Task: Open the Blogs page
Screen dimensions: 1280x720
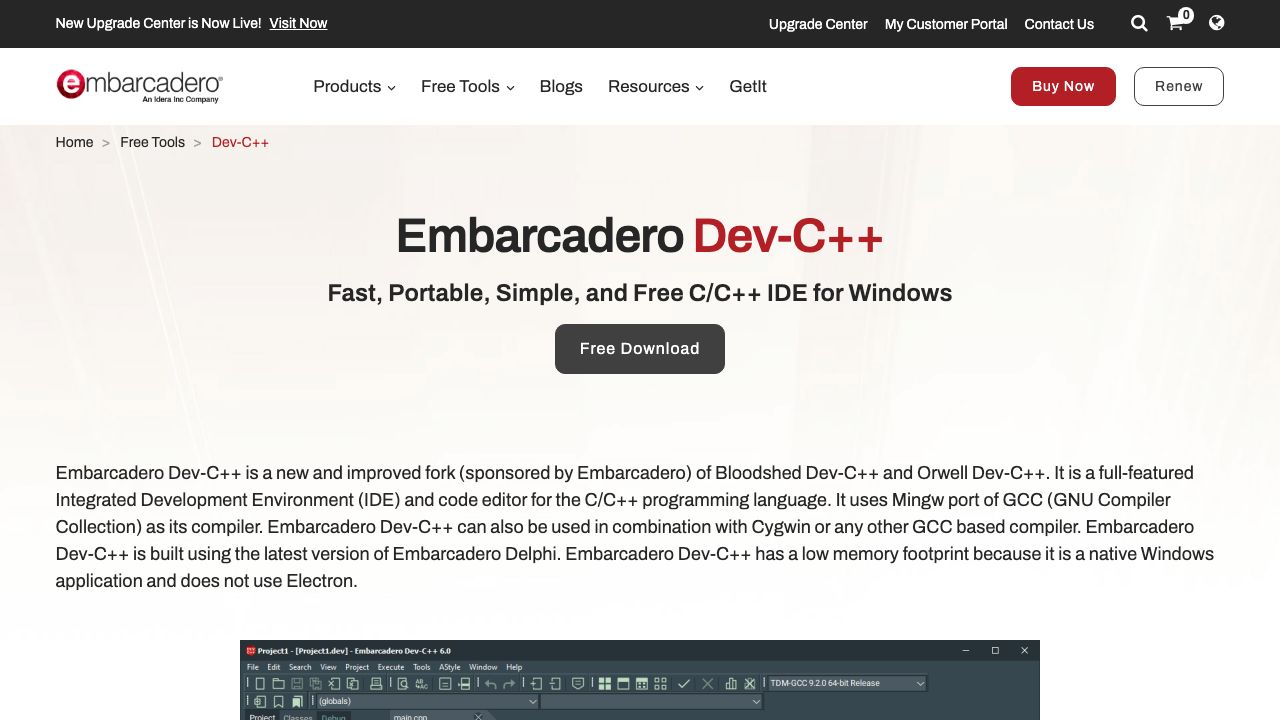Action: pyautogui.click(x=561, y=86)
